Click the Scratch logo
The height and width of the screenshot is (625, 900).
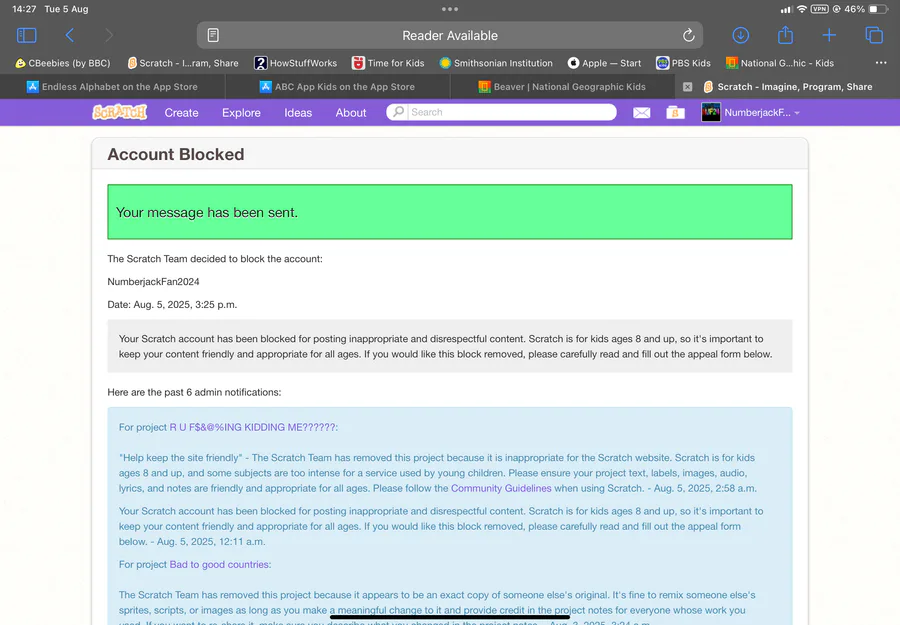pyautogui.click(x=119, y=112)
